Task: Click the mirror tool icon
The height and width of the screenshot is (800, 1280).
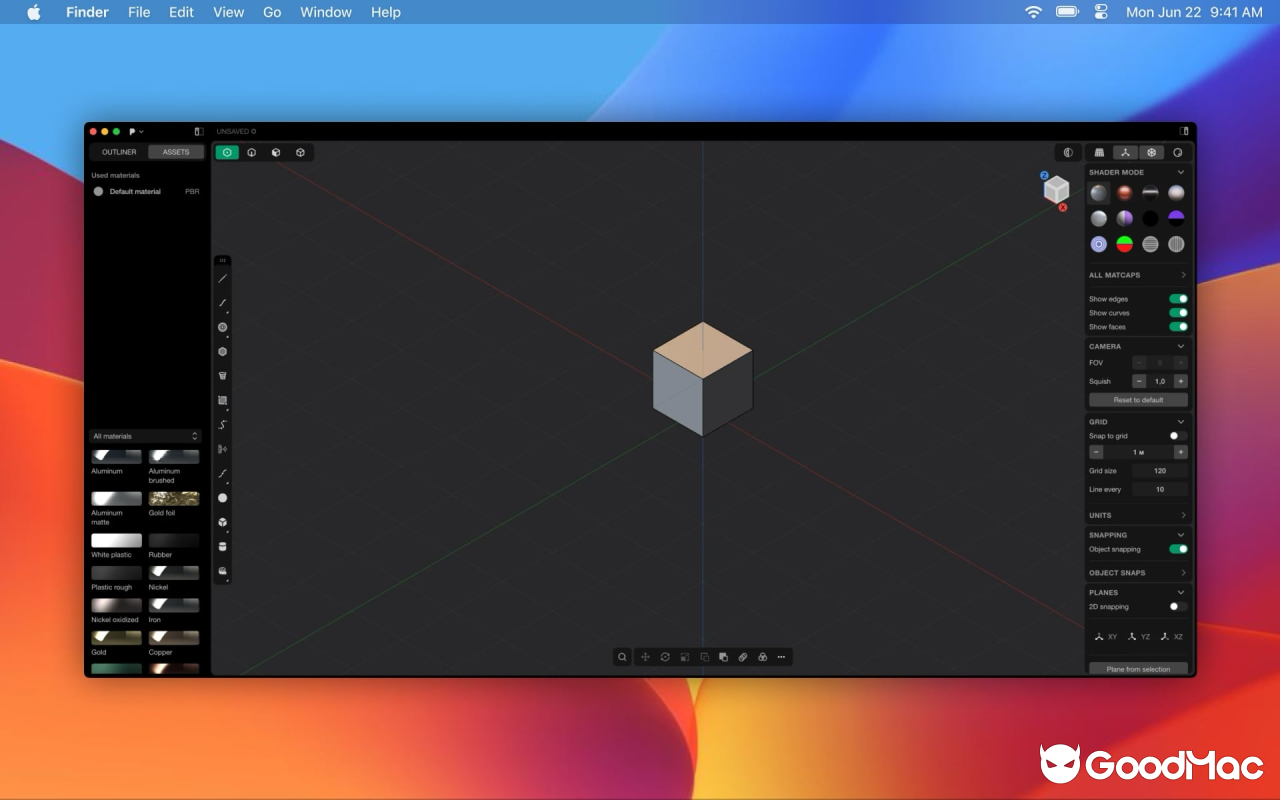Action: point(222,449)
